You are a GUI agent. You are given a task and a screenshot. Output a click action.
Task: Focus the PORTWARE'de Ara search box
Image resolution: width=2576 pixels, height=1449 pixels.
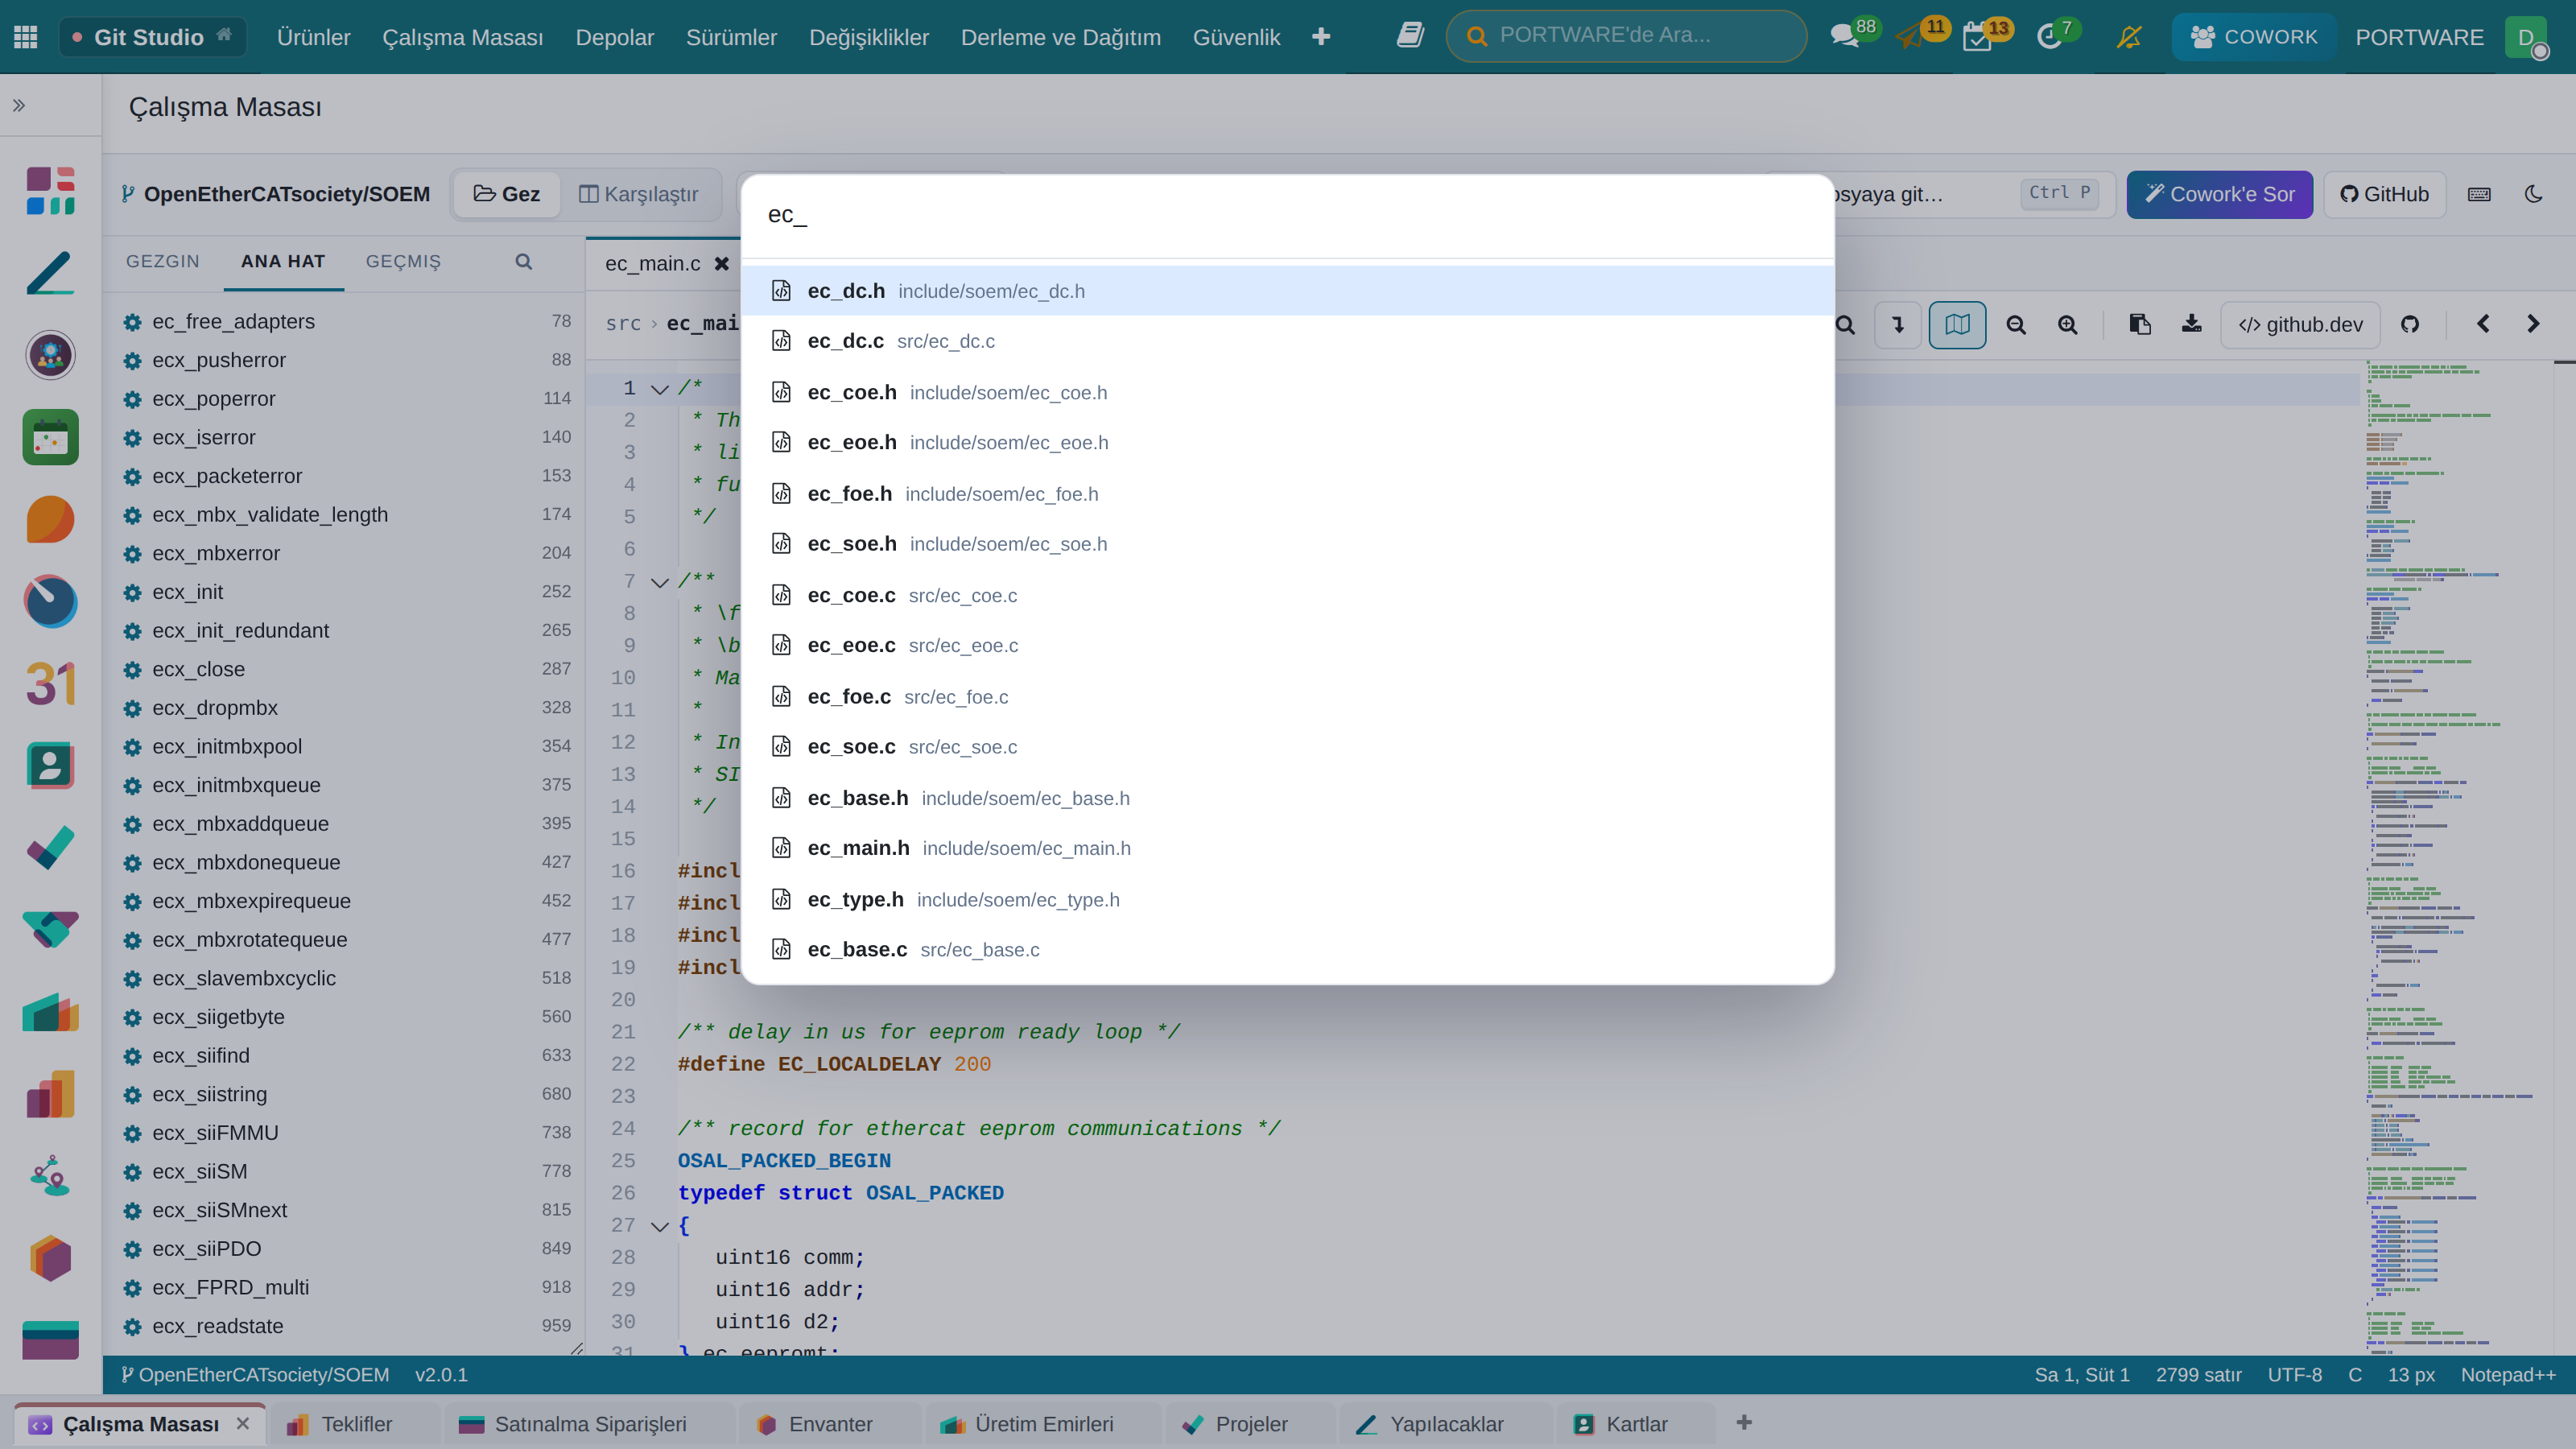pyautogui.click(x=1626, y=36)
